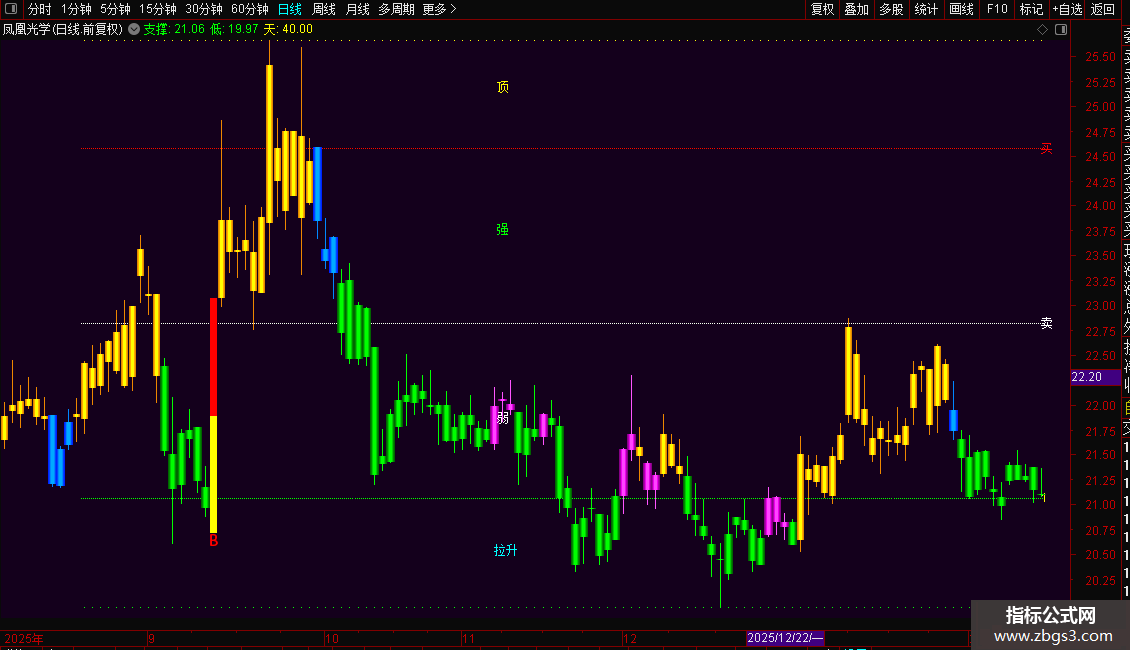Switch to 分时 intraday view
The image size is (1130, 650).
[x=40, y=9]
